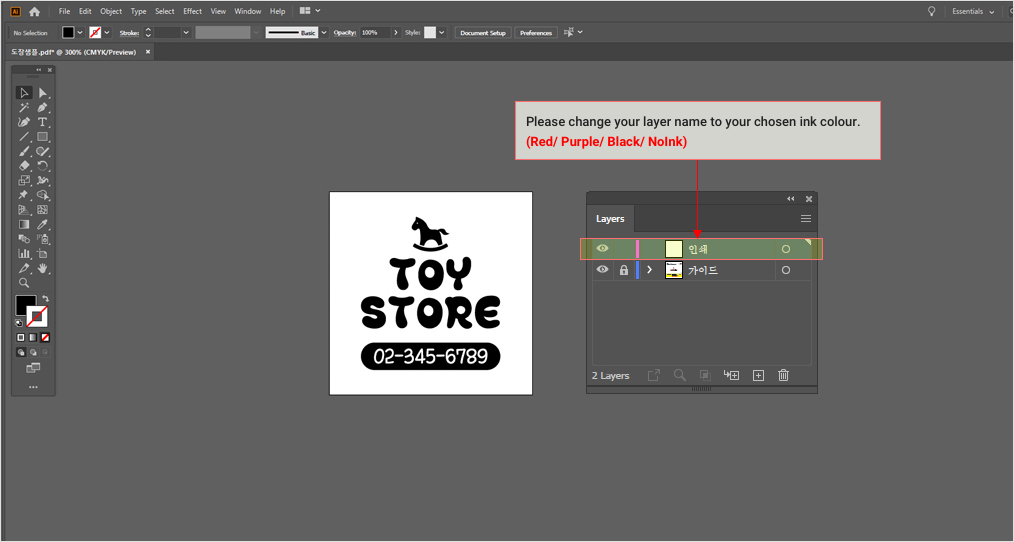
Task: Select the Slice tool
Action: [24, 268]
